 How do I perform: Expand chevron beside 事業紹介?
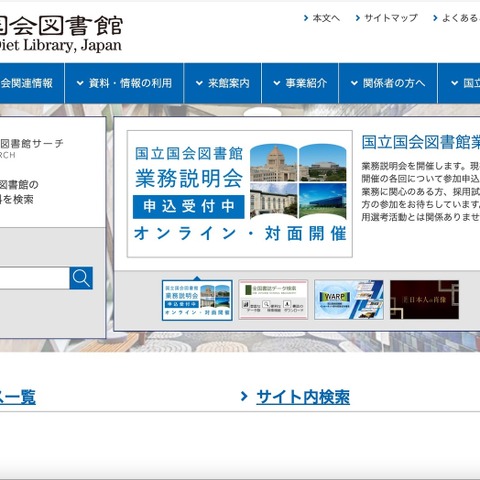(x=277, y=83)
